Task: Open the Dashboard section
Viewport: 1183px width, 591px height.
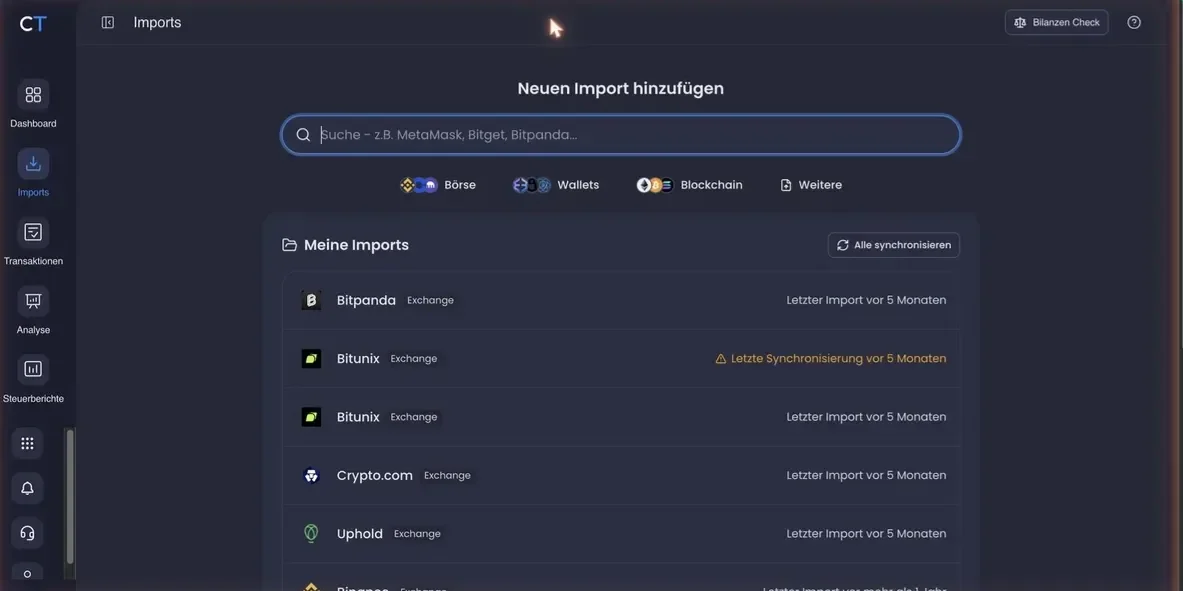Action: (x=33, y=104)
